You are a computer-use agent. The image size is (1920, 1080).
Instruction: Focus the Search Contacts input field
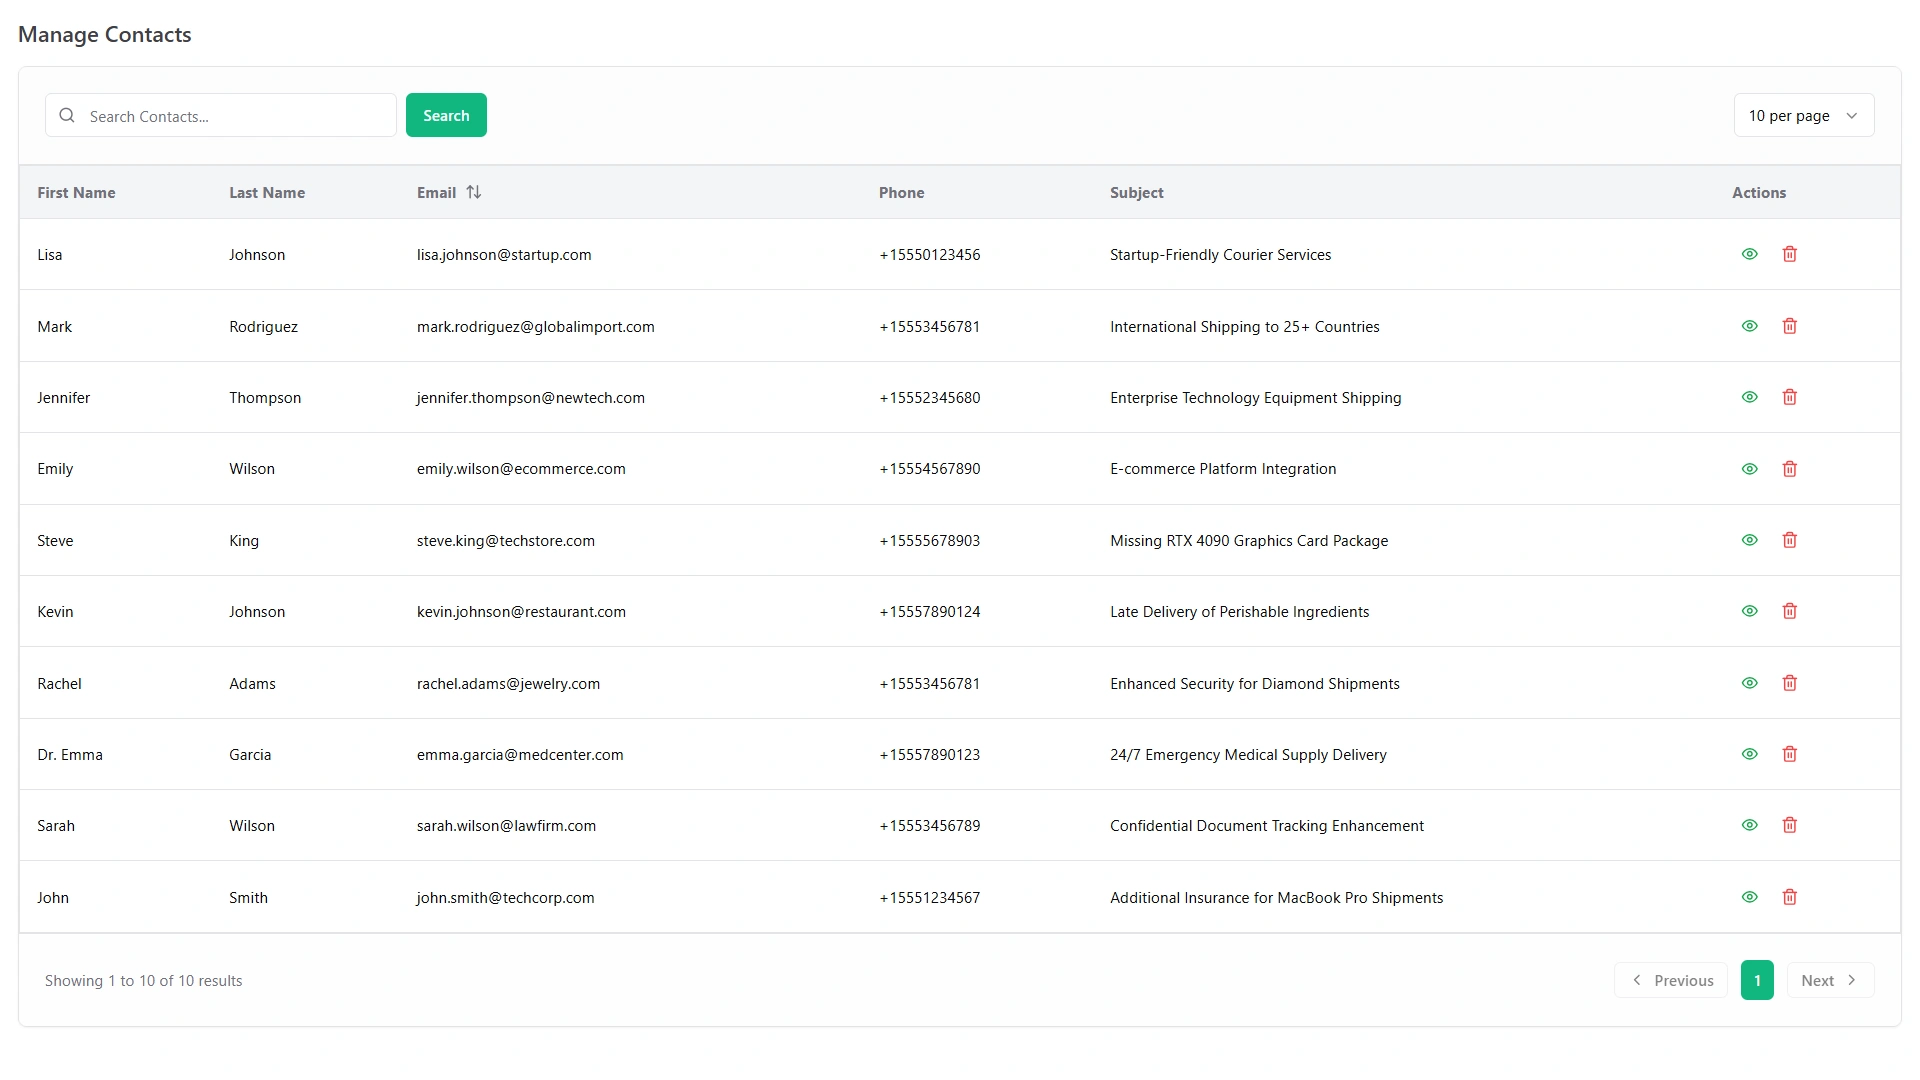(221, 115)
